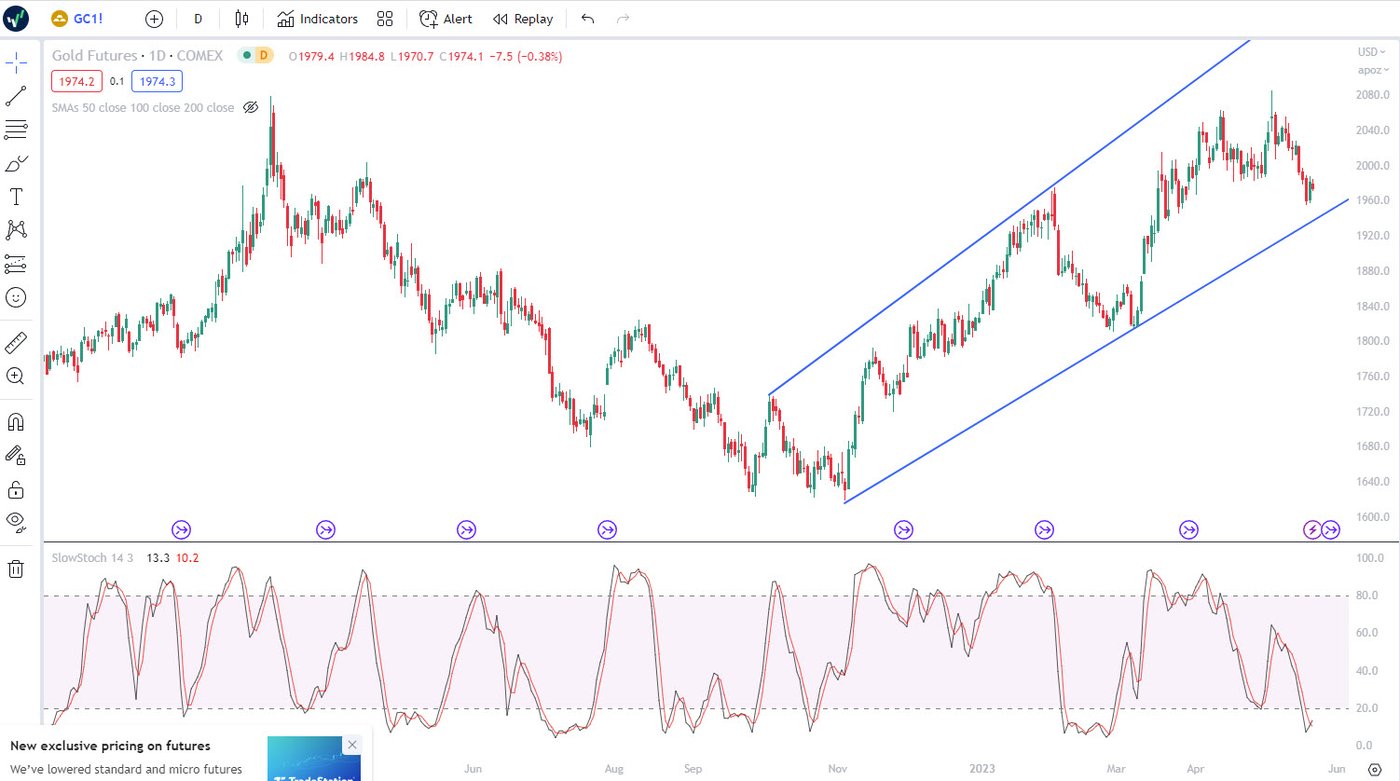Toggle hide all drawings eye
Image resolution: width=1400 pixels, height=781 pixels.
click(16, 520)
